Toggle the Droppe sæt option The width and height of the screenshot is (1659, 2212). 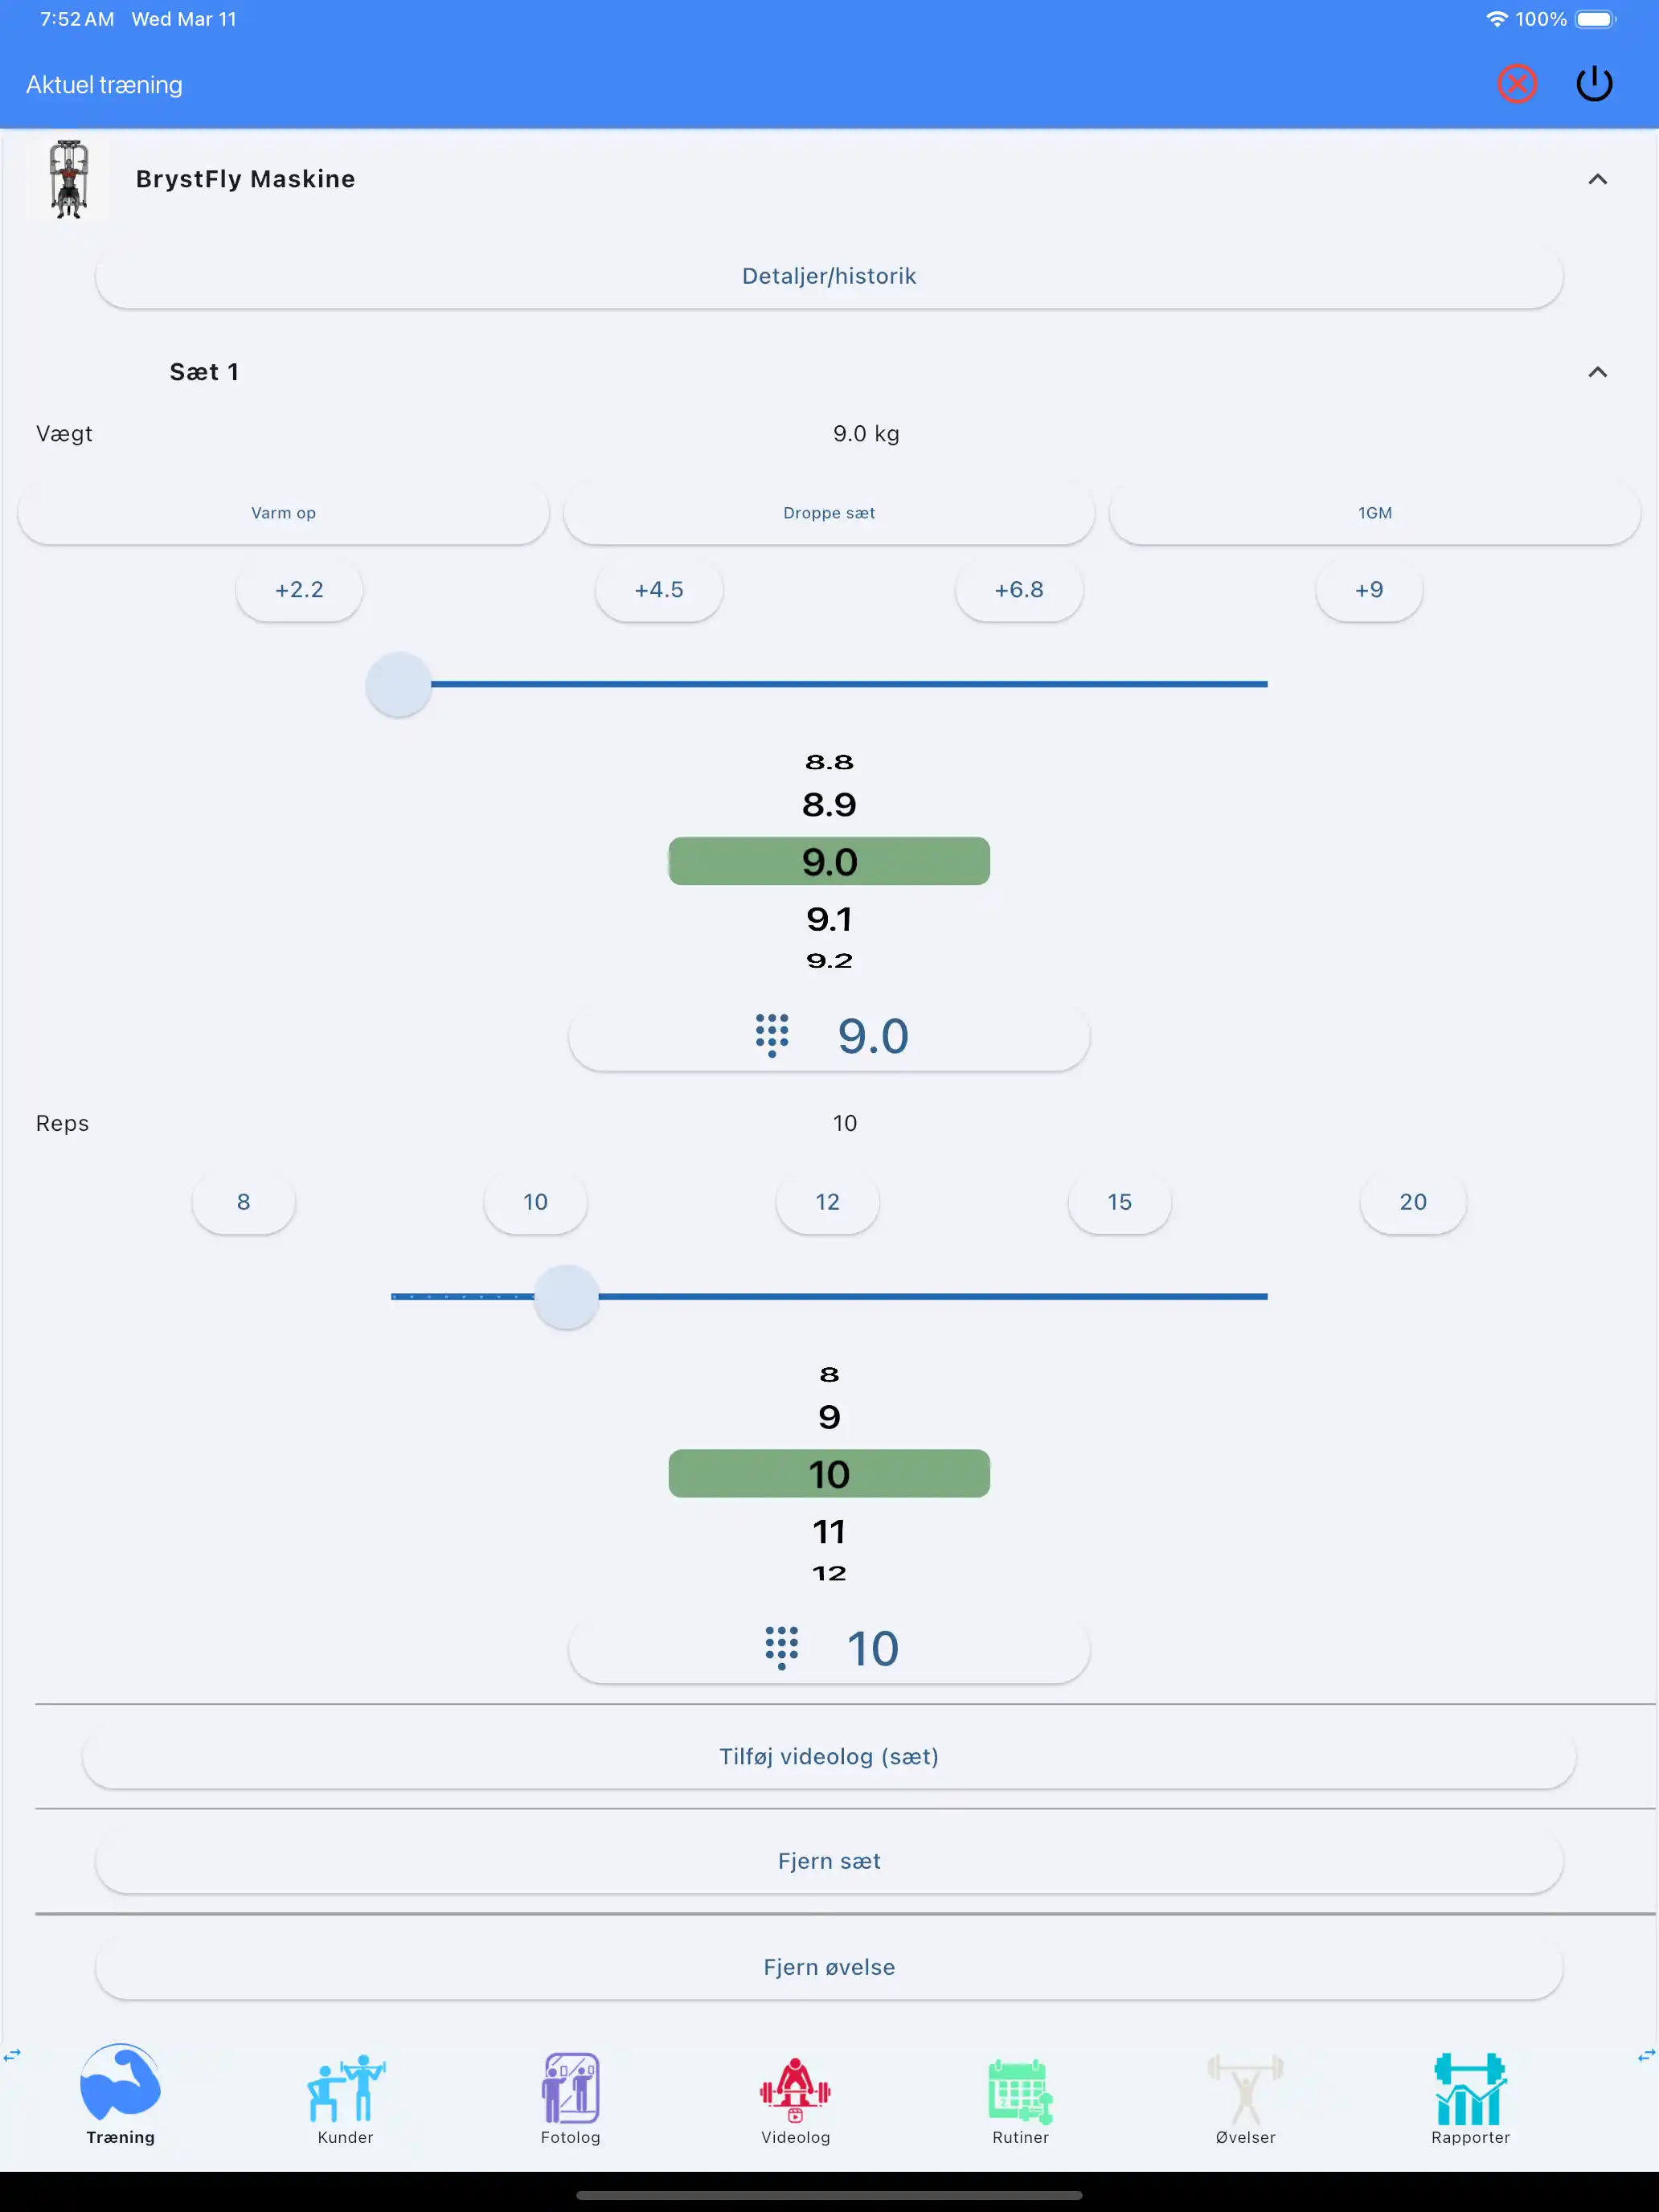click(x=829, y=513)
